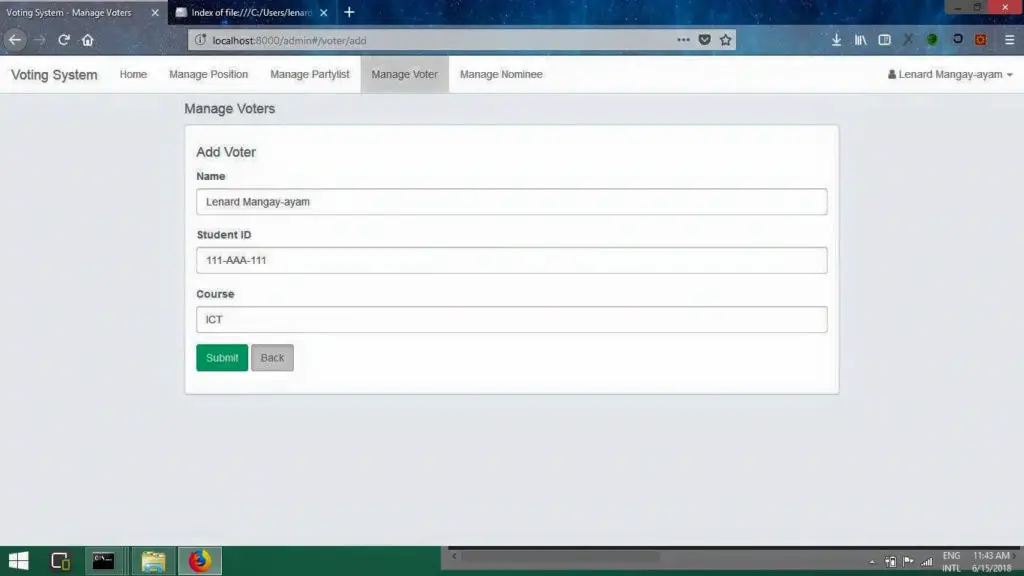
Task: Open the Firefox hamburger menu
Action: (x=1009, y=40)
